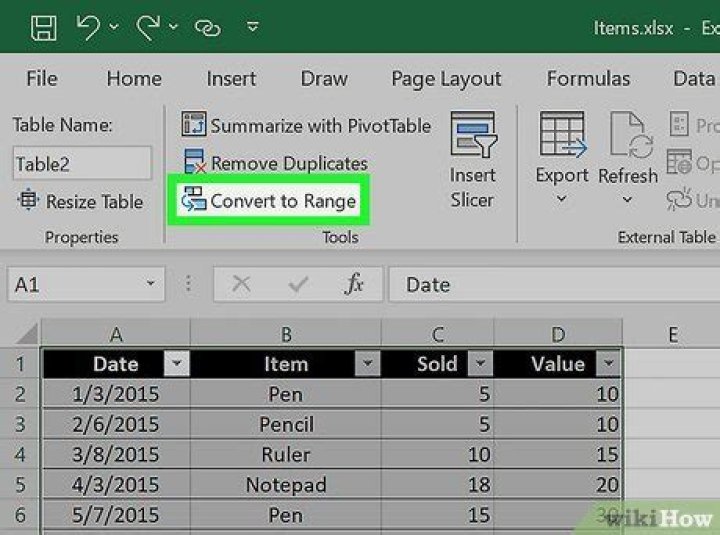Image resolution: width=720 pixels, height=535 pixels.
Task: Switch to the Home tab
Action: pyautogui.click(x=134, y=79)
